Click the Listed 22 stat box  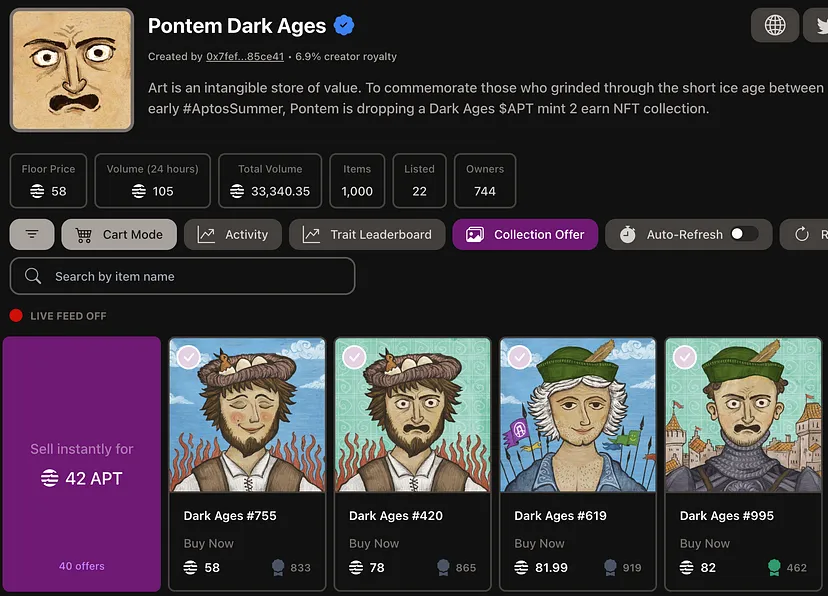pyautogui.click(x=419, y=181)
